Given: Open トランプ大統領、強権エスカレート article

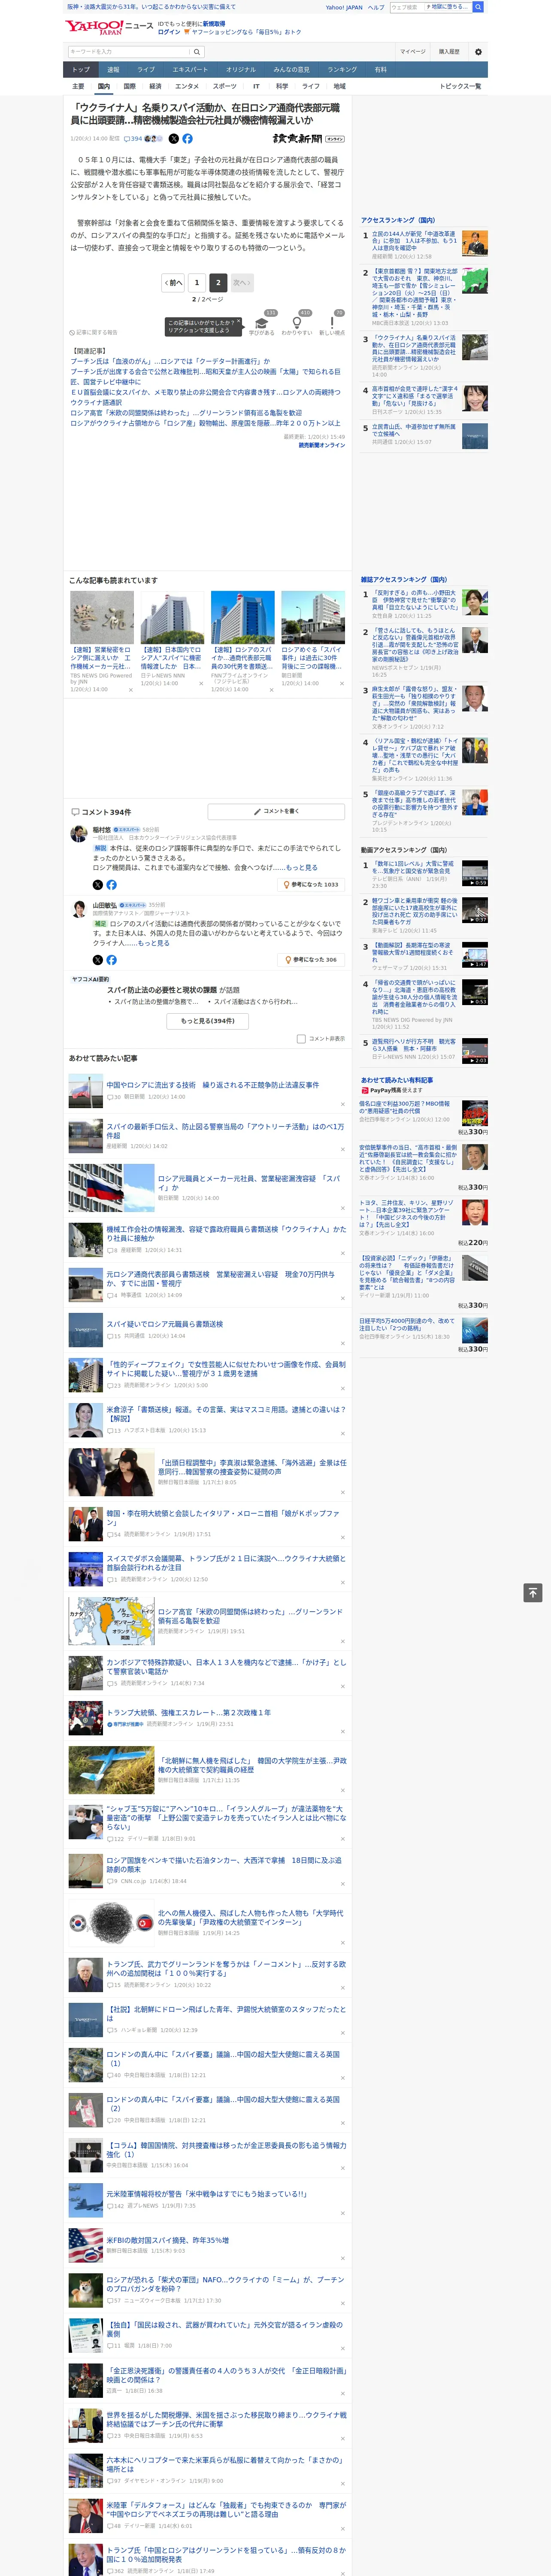Looking at the screenshot, I should [x=188, y=1713].
